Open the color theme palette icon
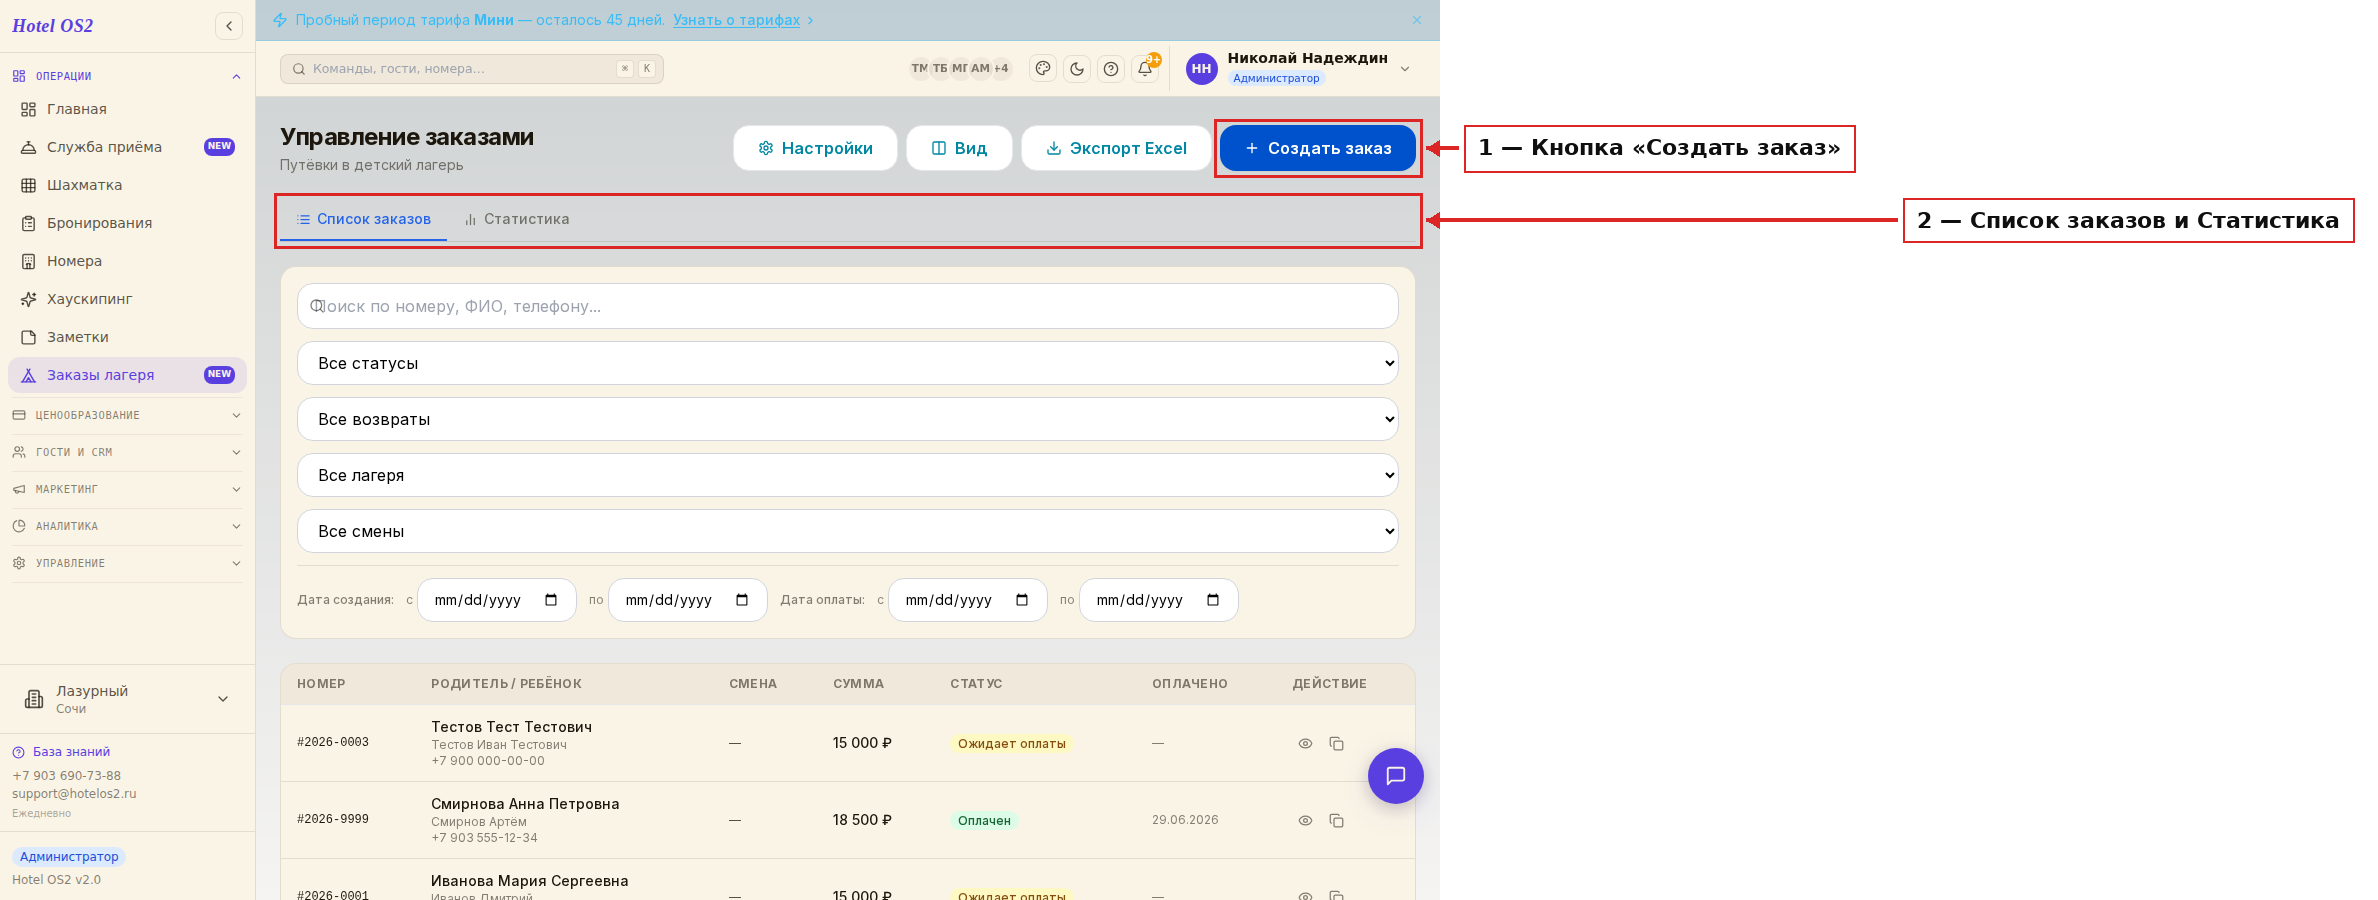Viewport: 2378px width, 900px height. click(1043, 69)
